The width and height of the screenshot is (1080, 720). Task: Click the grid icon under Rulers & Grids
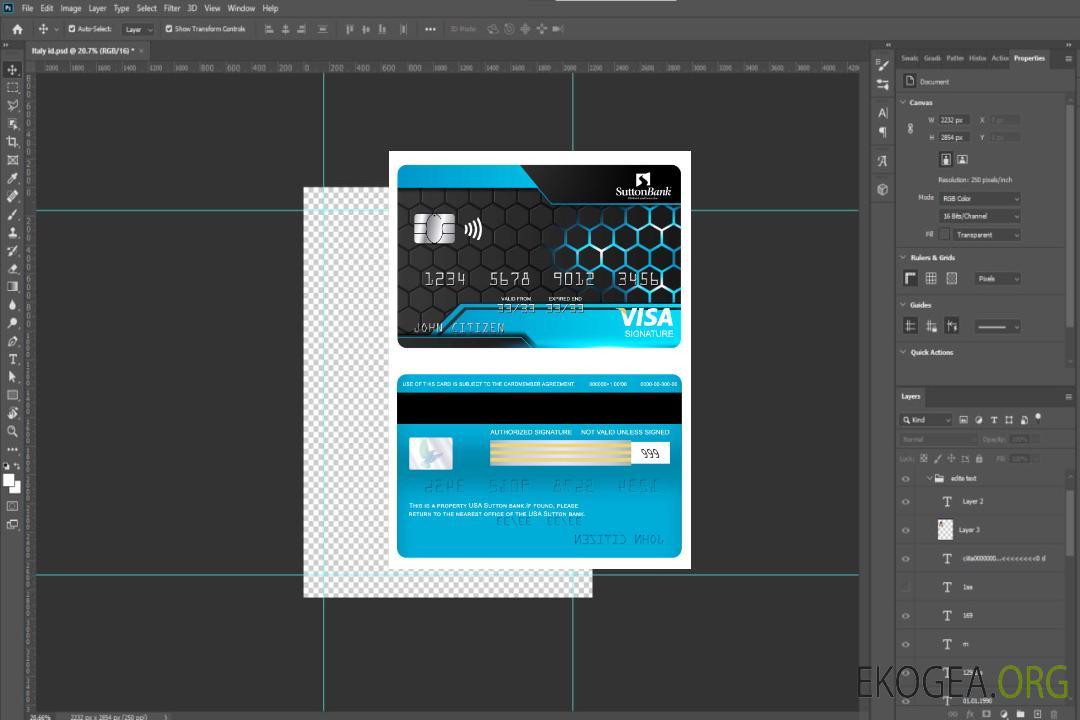[931, 279]
